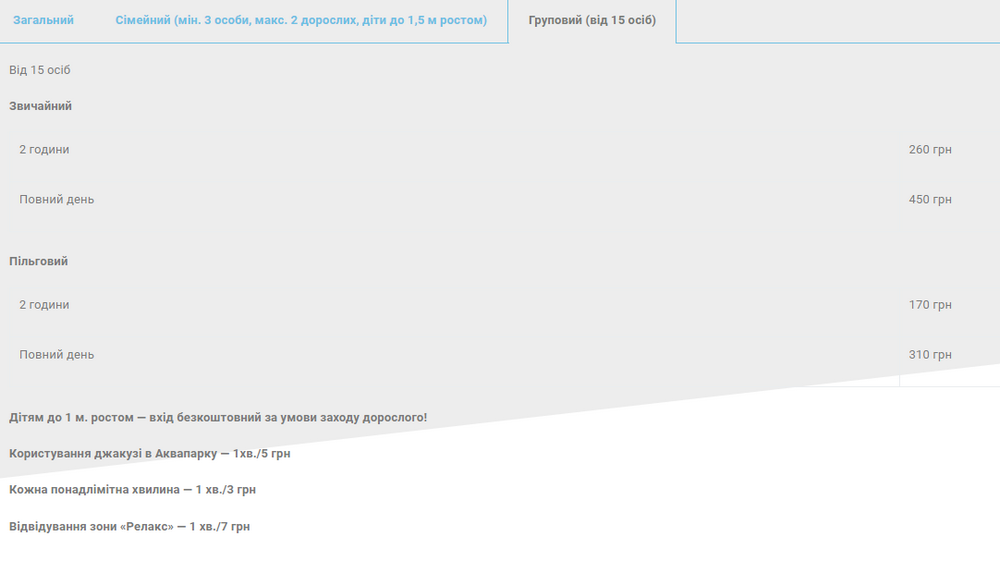Select the 2 години row under Пільговий
Image resolution: width=1000 pixels, height=561 pixels.
(x=44, y=305)
